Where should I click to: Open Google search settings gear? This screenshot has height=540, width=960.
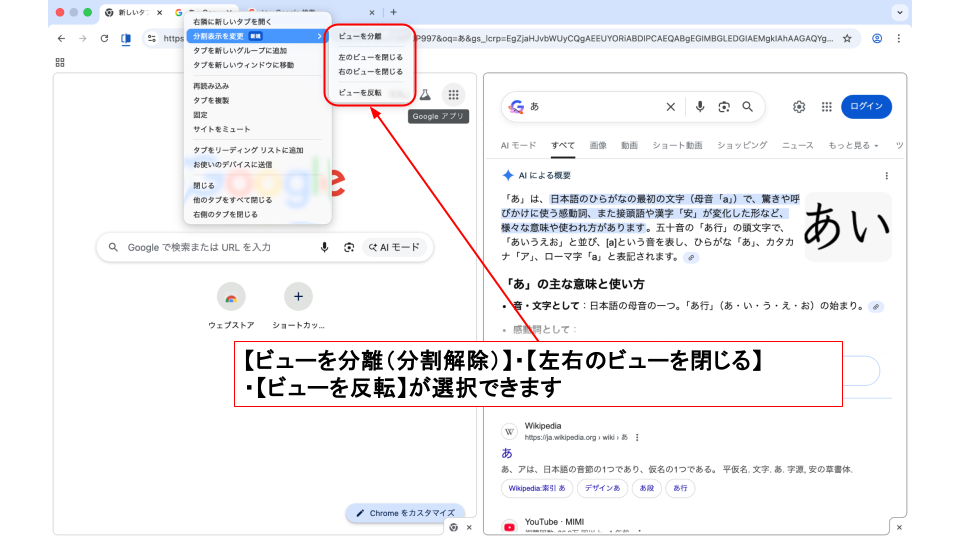(799, 107)
